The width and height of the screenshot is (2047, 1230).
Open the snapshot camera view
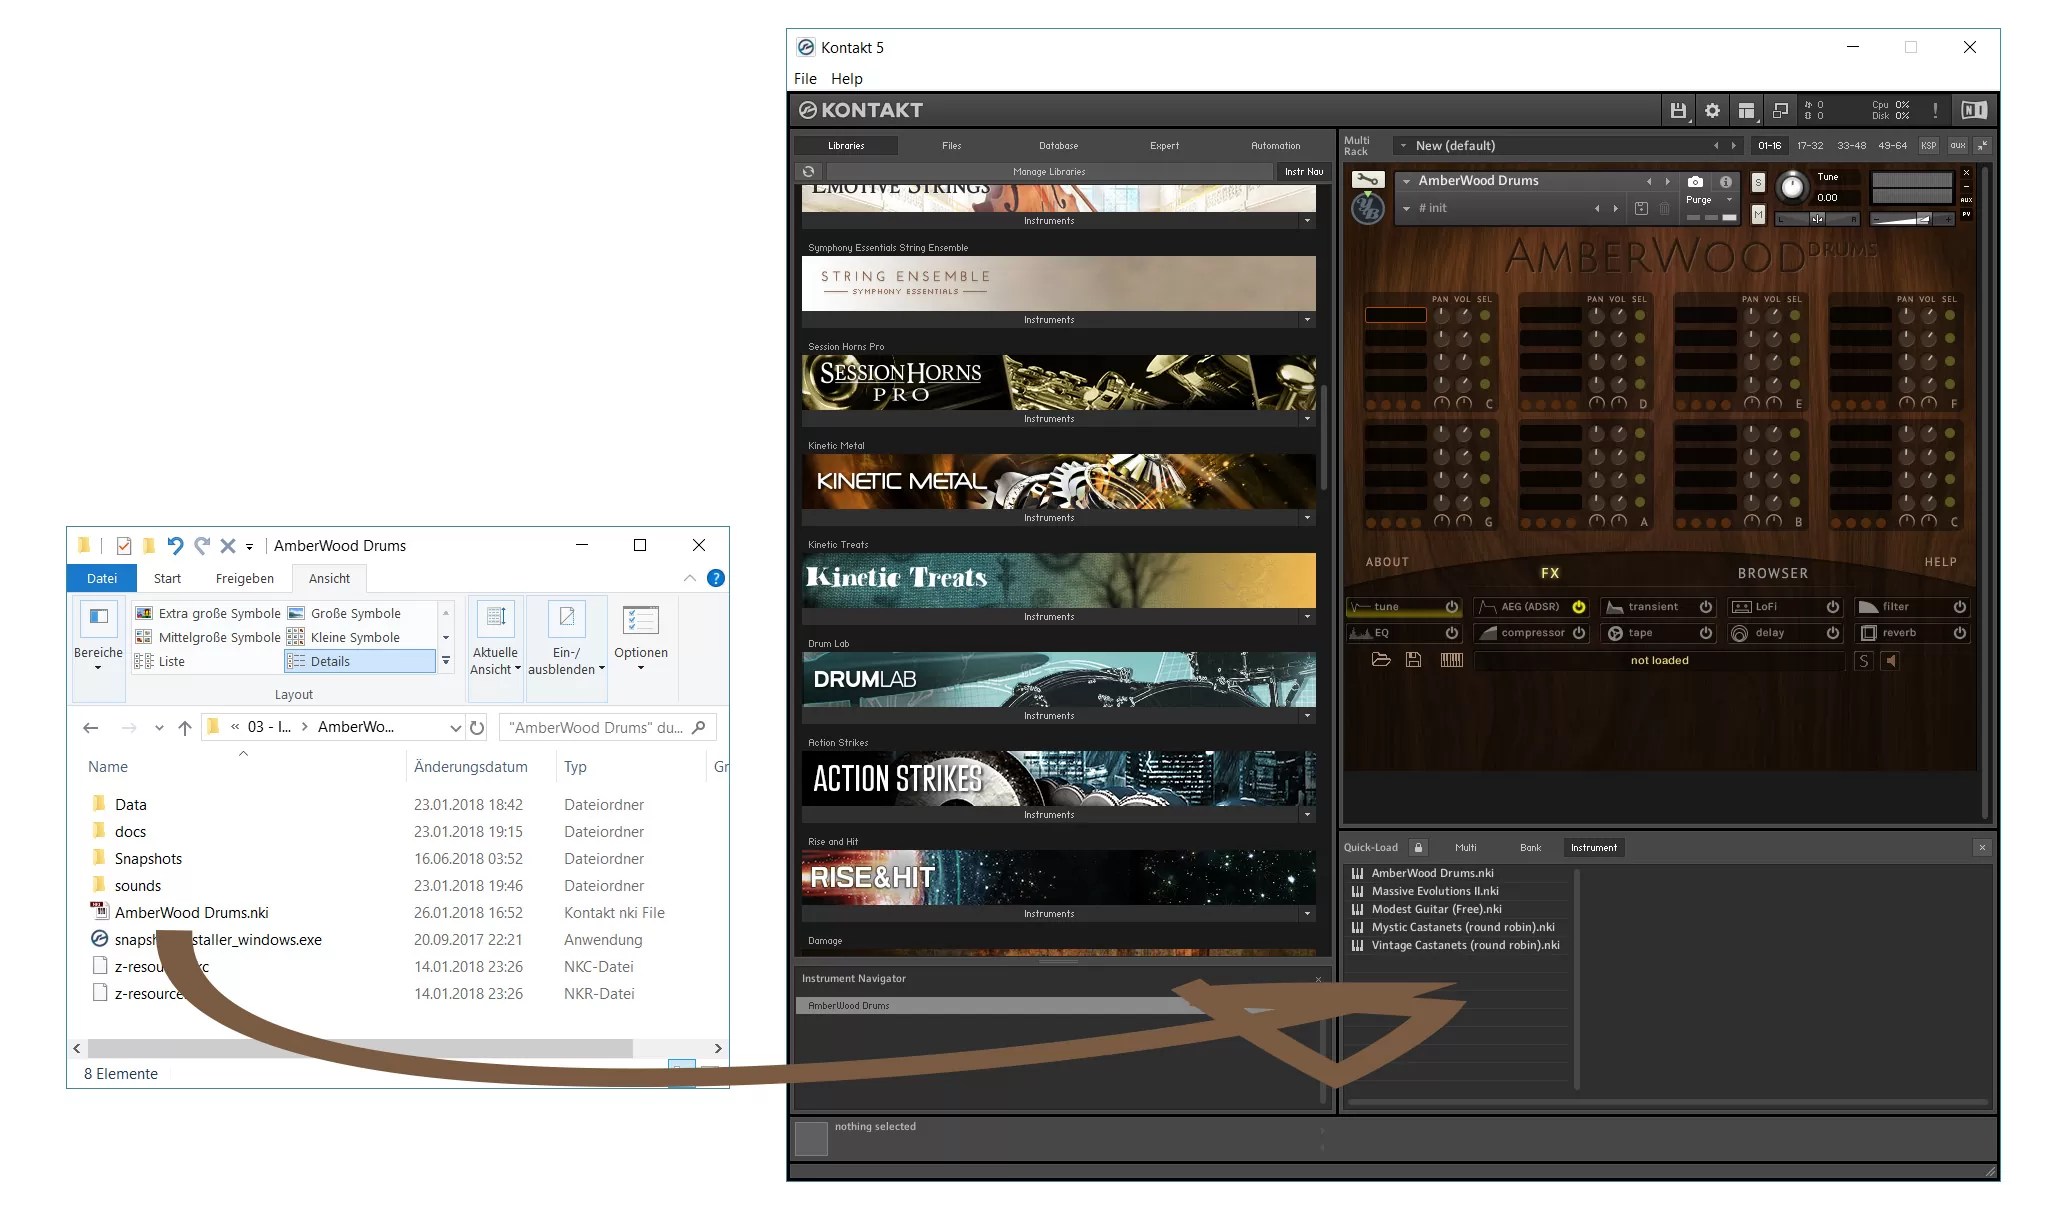pyautogui.click(x=1695, y=181)
